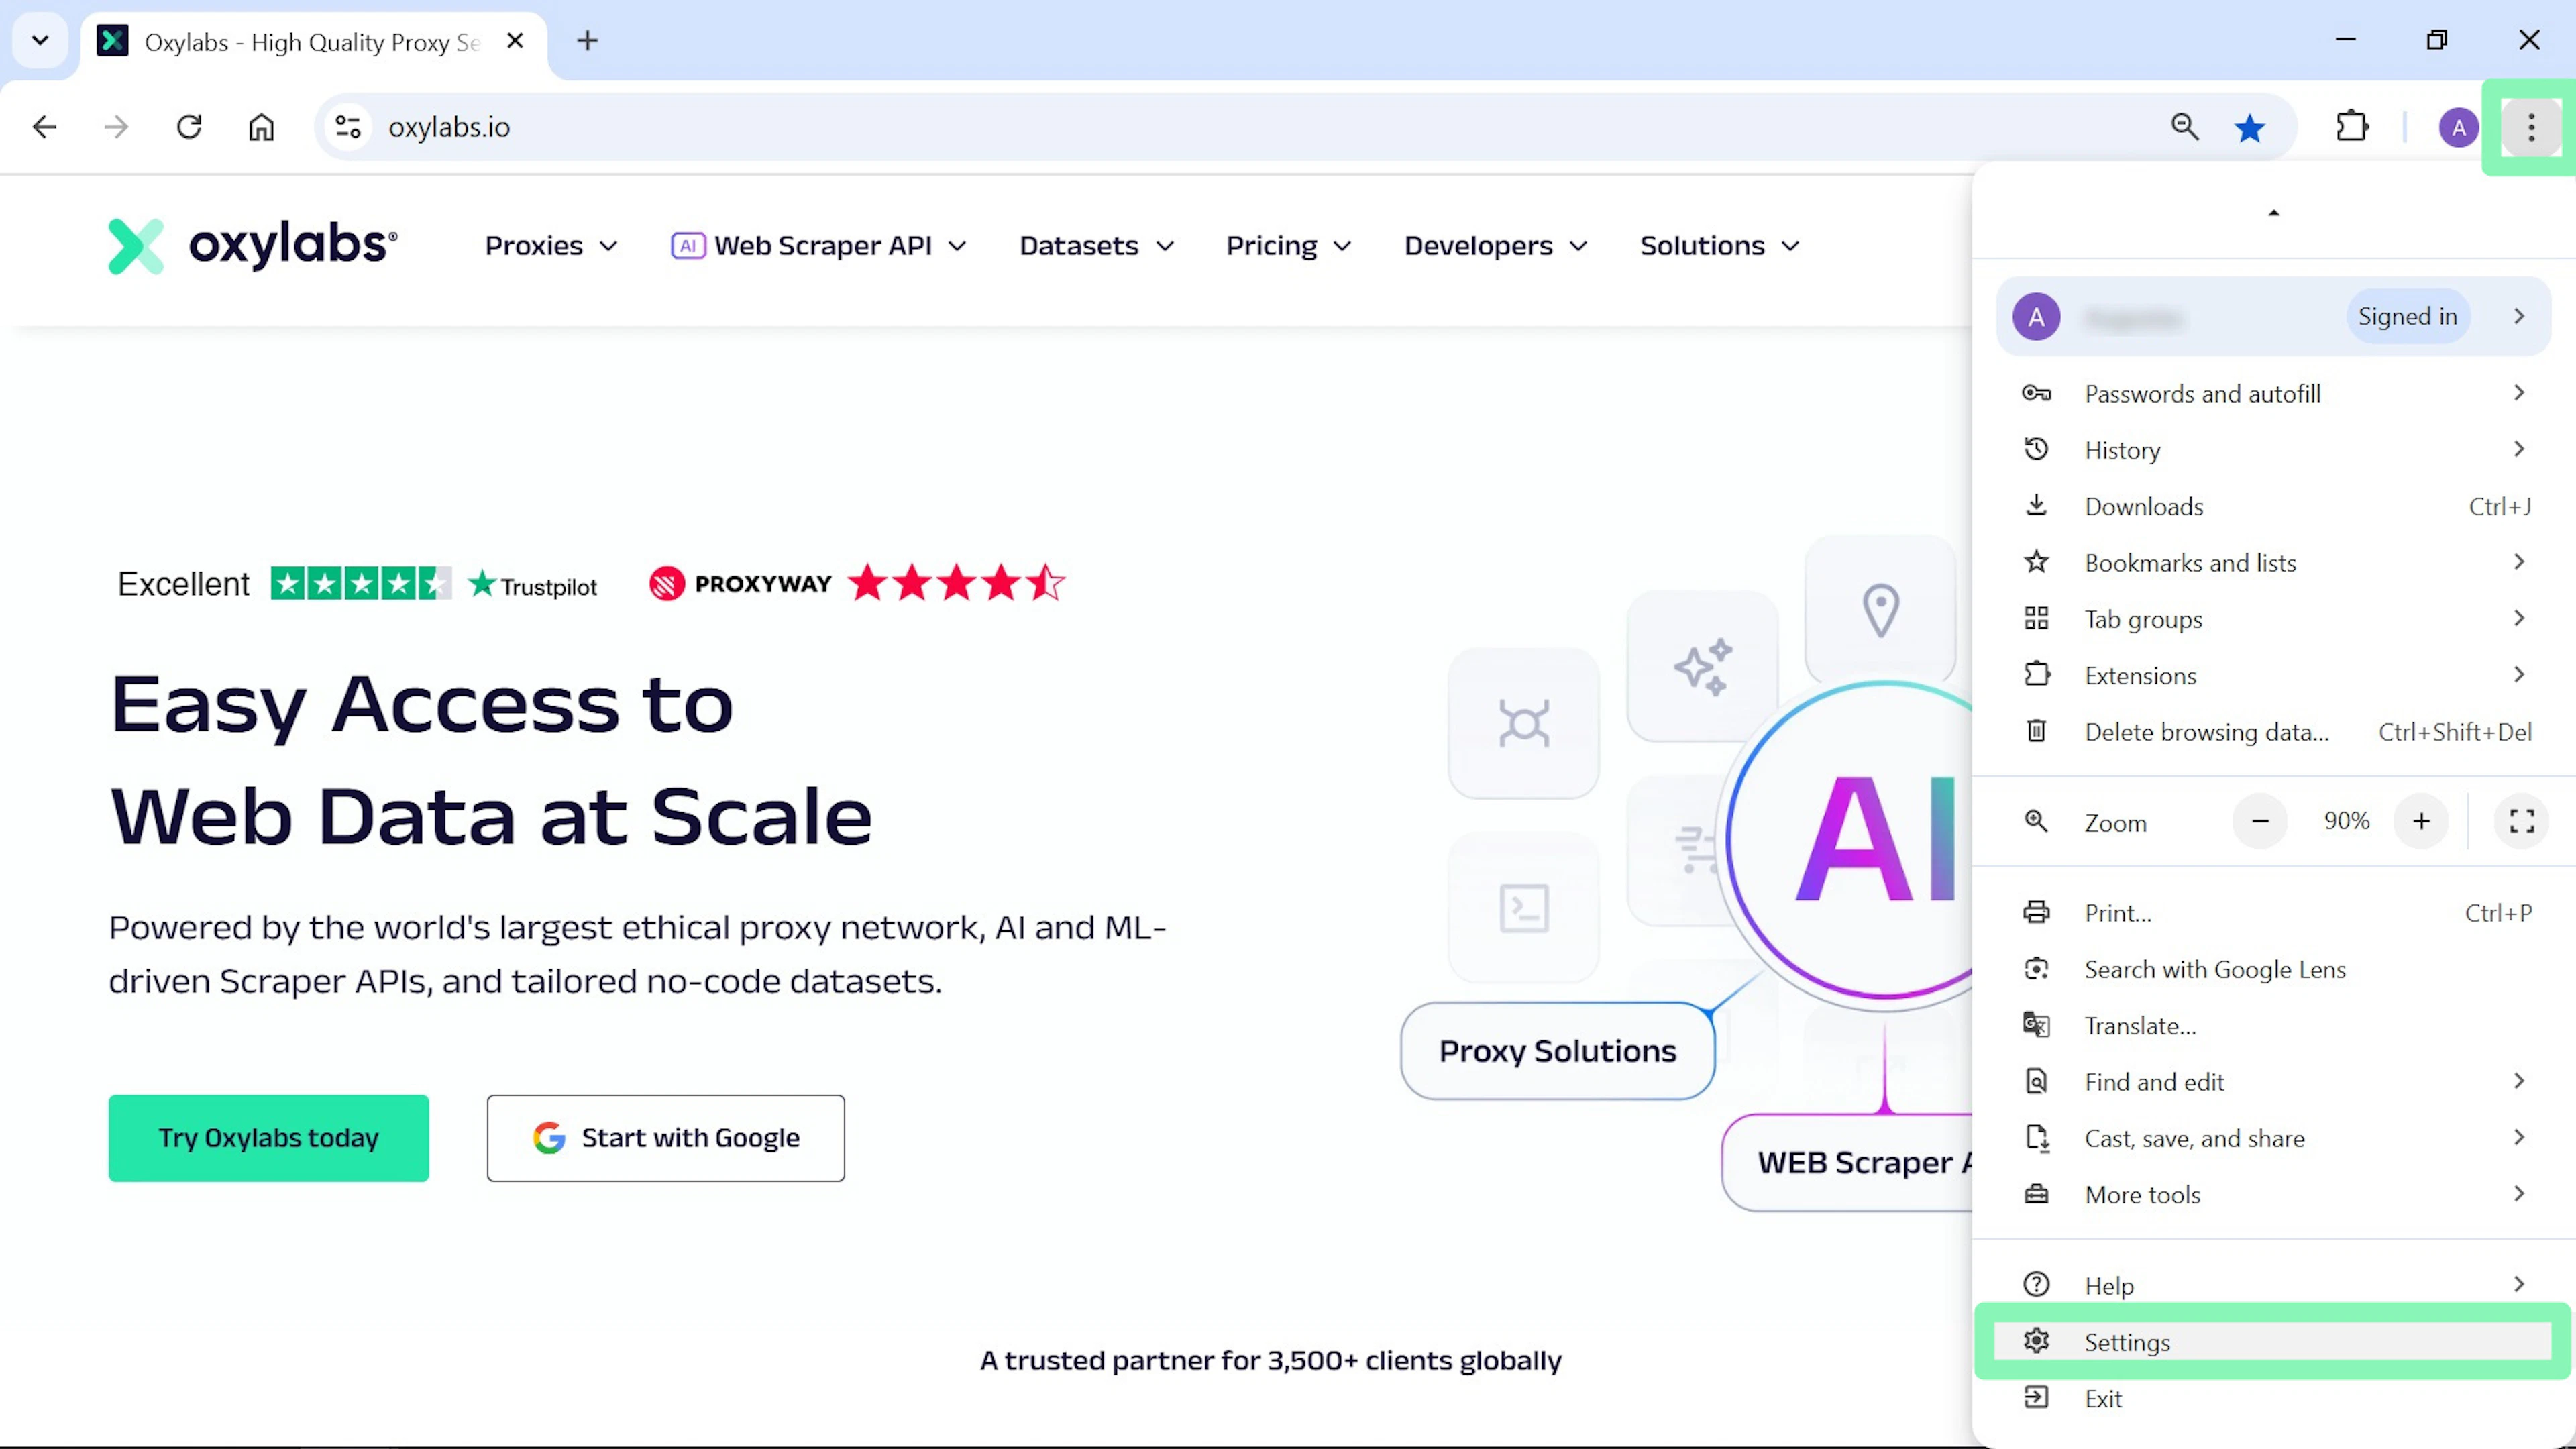Select Delete browsing data menu item
Screen dimensions: 2576x1449
[2273, 732]
